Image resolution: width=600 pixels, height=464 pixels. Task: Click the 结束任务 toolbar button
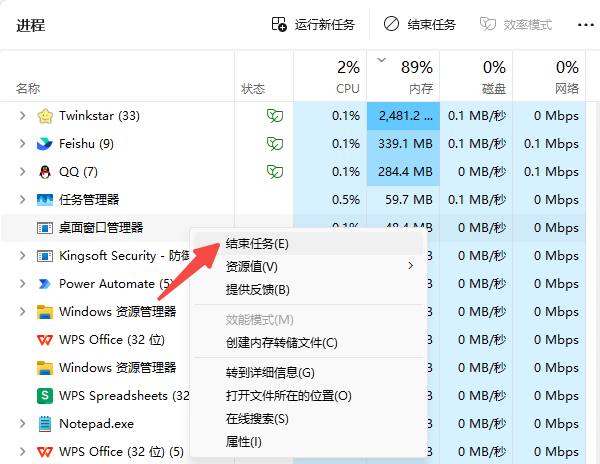420,24
